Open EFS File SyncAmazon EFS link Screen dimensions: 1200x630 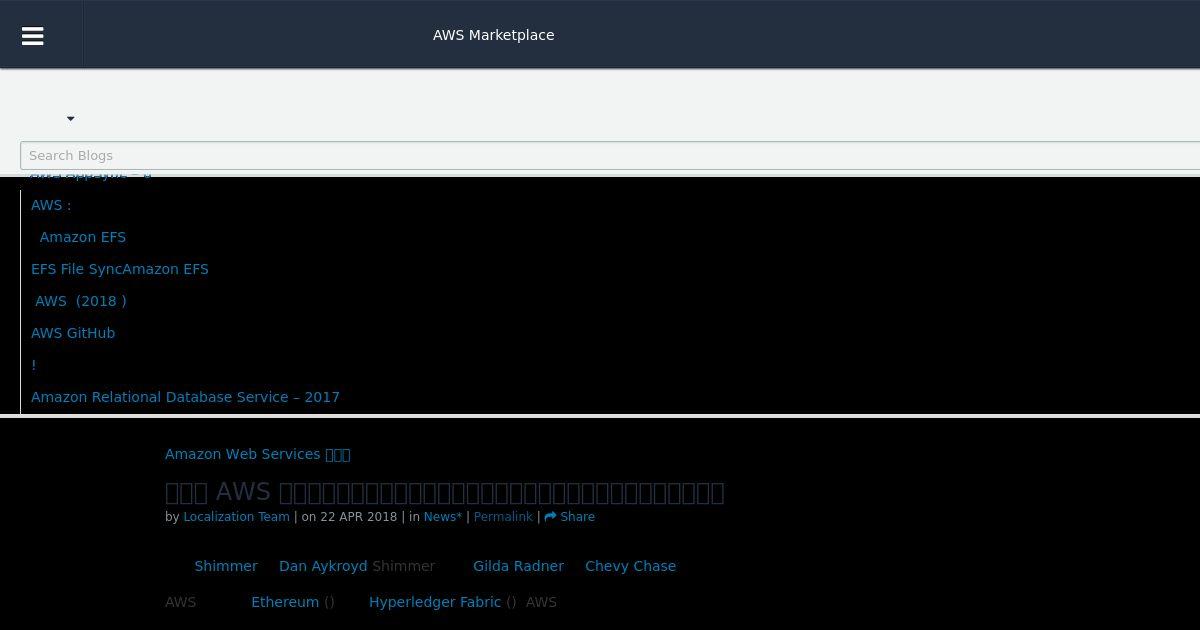(120, 269)
